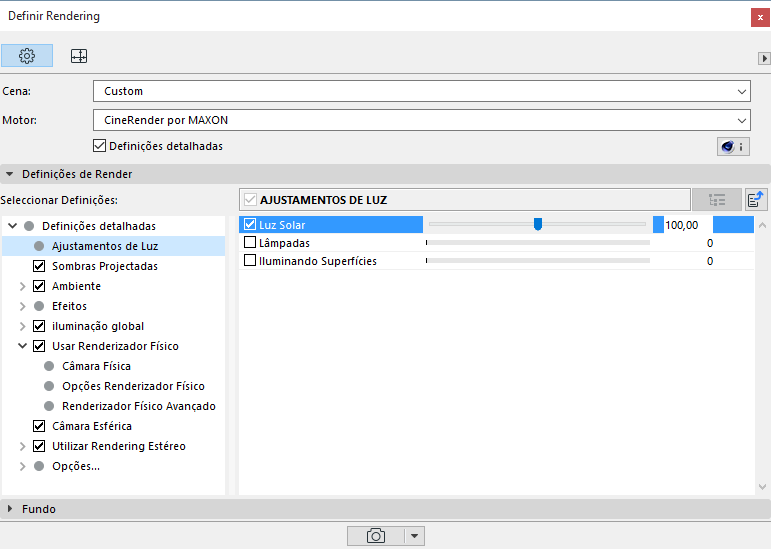Switch to the size settings tab icon
Viewport: 771px width, 549px height.
79,56
